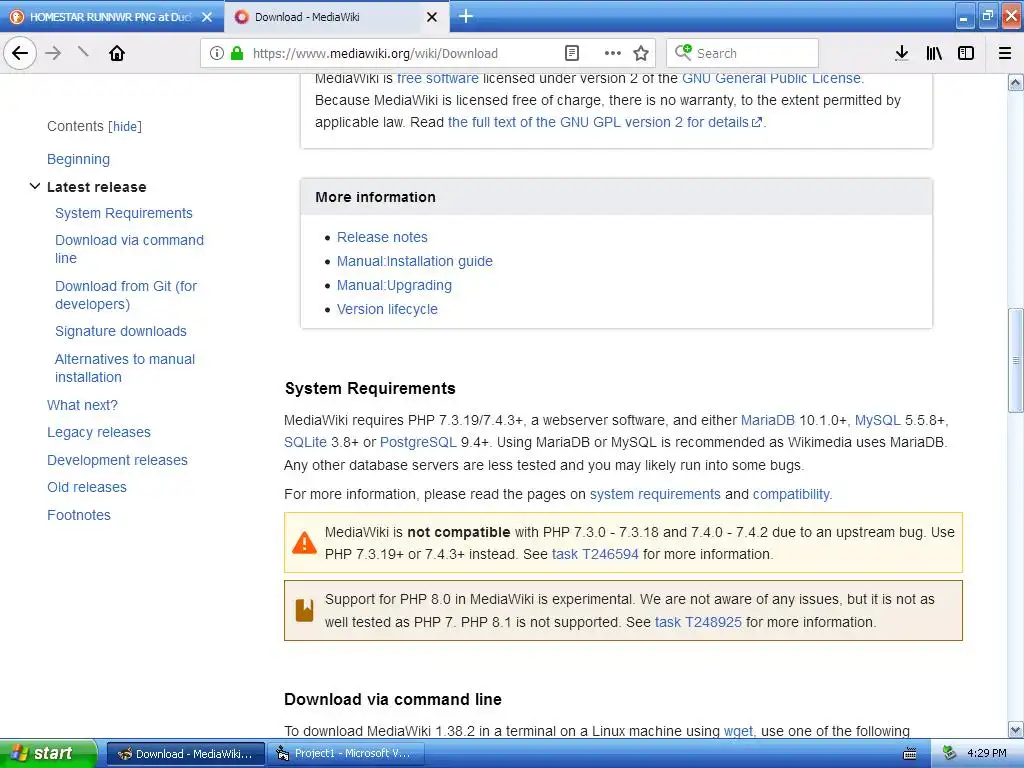Open the downloads arrow icon

(901, 53)
